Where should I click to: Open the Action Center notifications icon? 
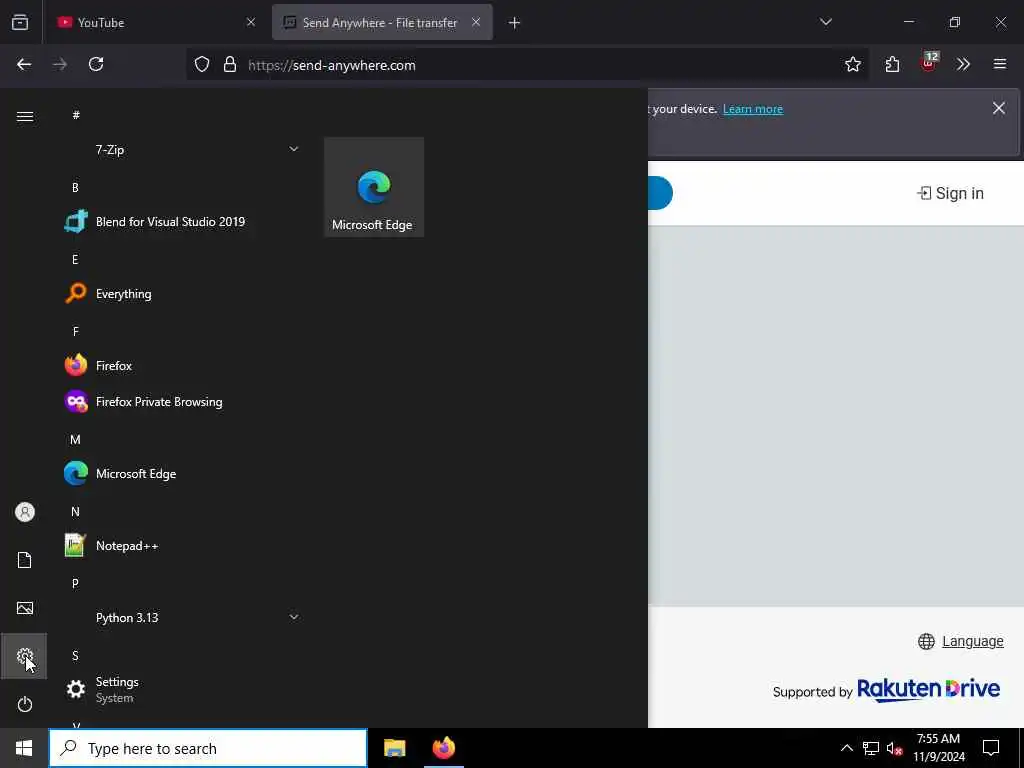991,748
